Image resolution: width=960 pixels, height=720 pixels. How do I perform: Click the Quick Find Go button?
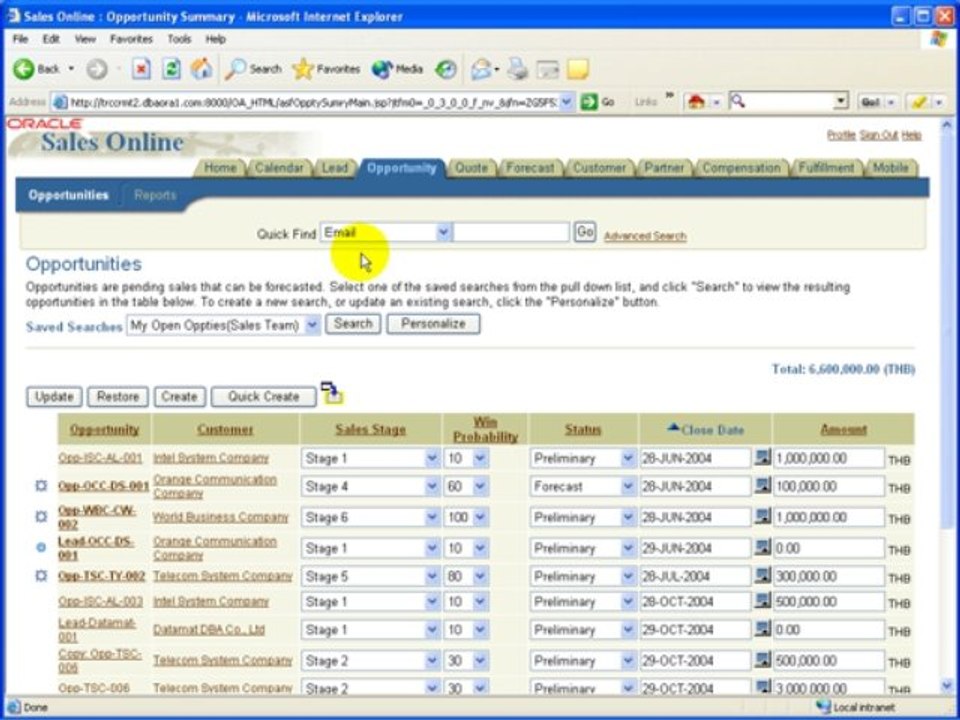click(x=585, y=232)
